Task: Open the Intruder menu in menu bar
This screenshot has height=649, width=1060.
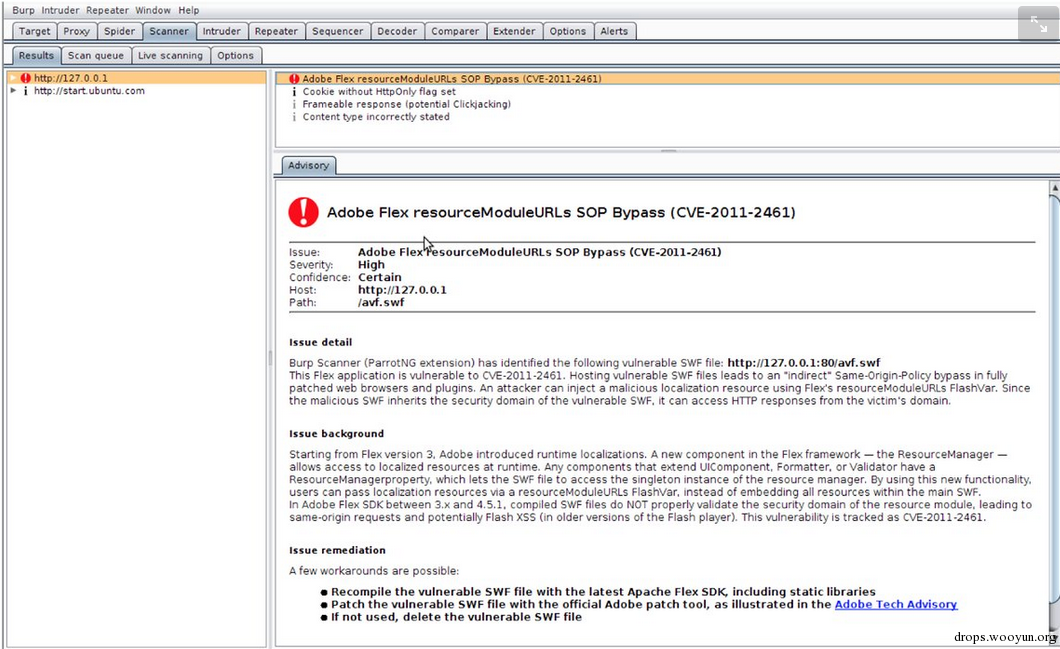Action: (60, 10)
